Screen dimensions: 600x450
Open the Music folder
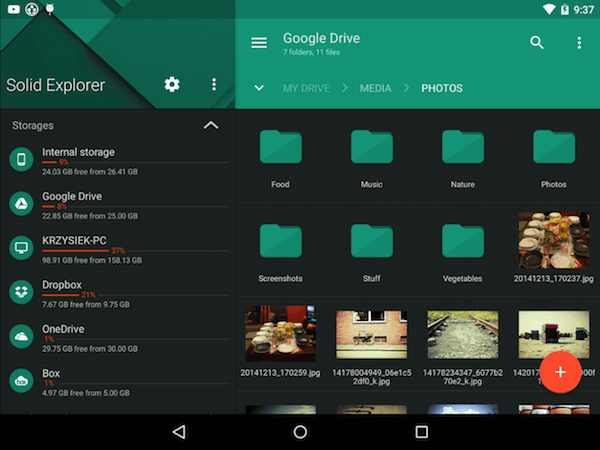pyautogui.click(x=372, y=159)
